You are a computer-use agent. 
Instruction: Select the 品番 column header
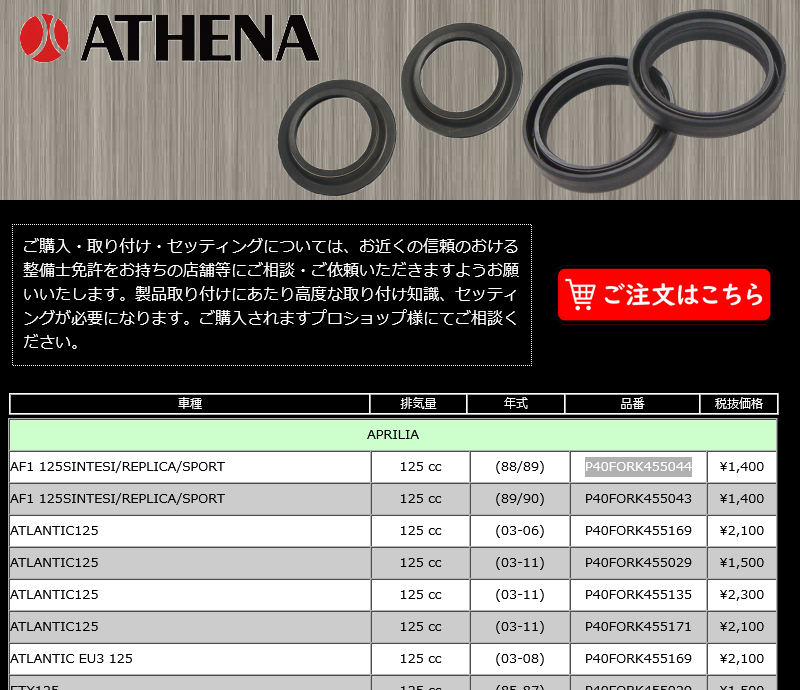pyautogui.click(x=633, y=404)
